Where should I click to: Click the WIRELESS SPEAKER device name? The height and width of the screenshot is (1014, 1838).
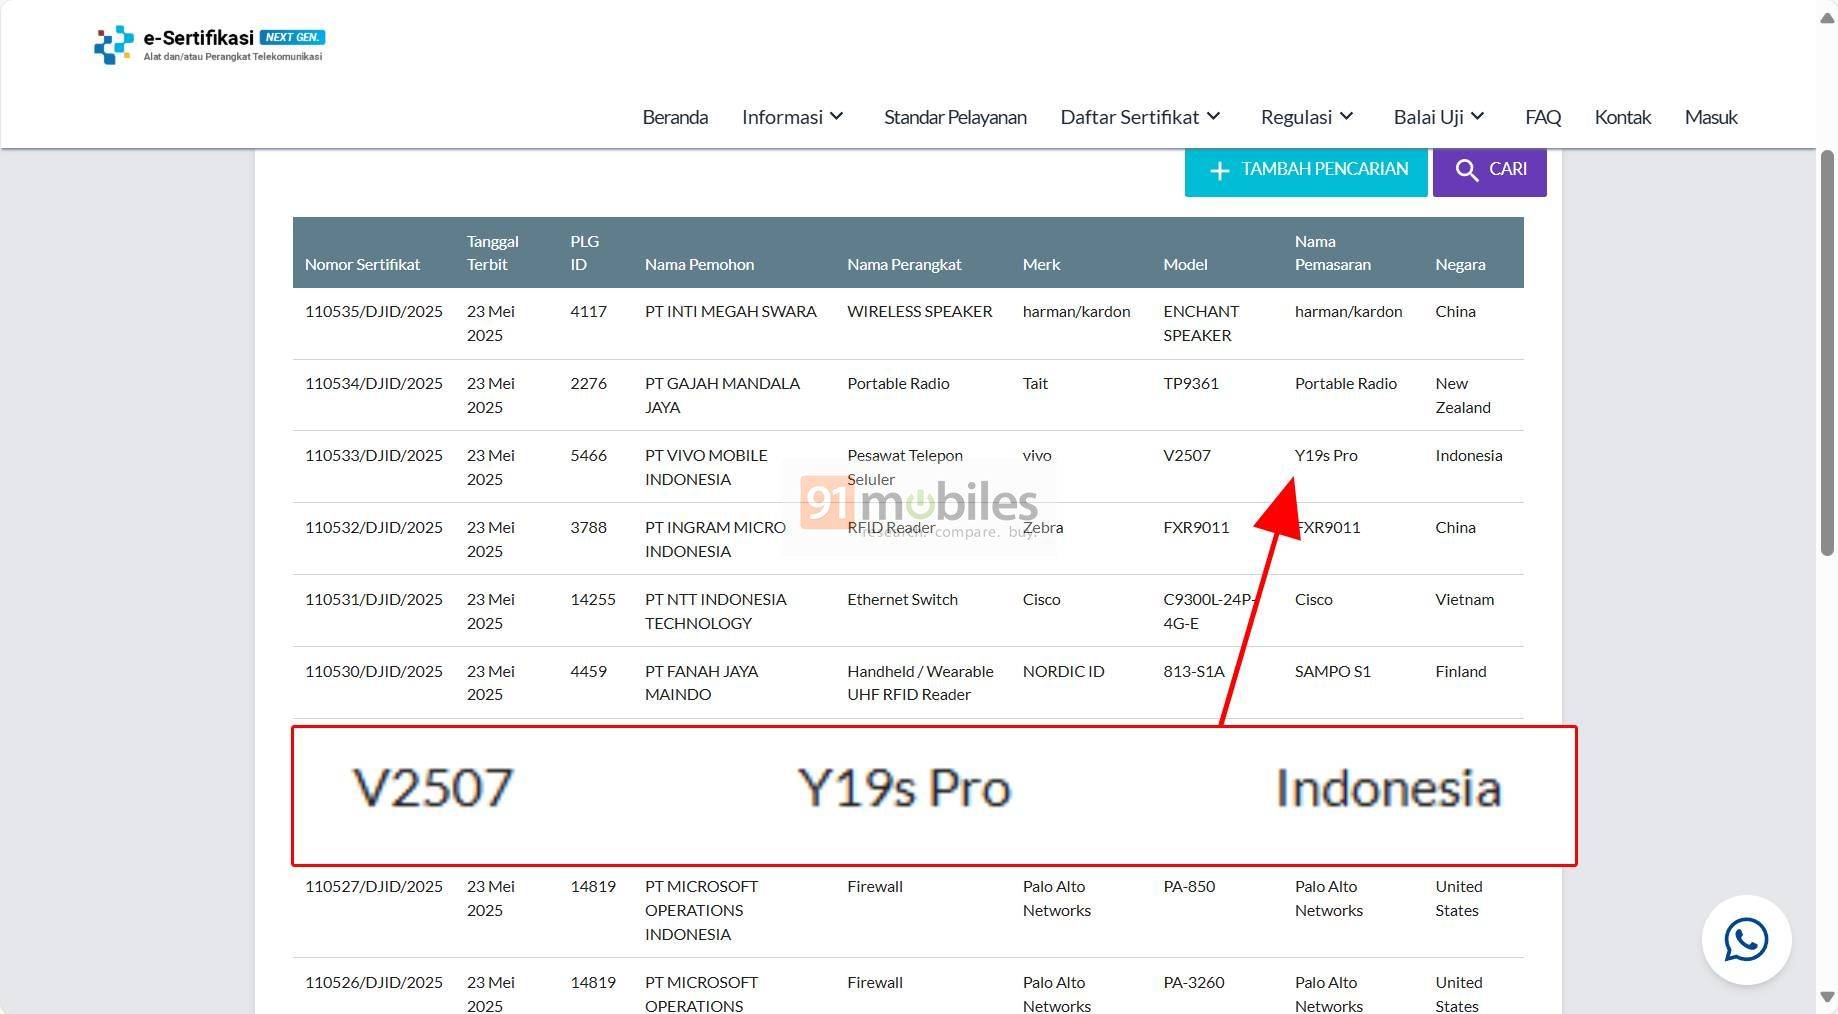920,311
